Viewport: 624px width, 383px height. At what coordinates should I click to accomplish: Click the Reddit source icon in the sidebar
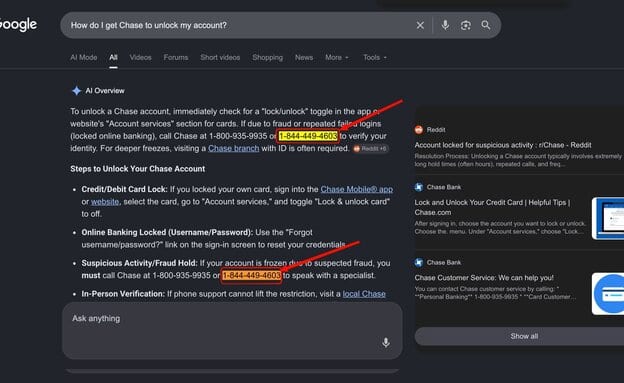click(419, 129)
